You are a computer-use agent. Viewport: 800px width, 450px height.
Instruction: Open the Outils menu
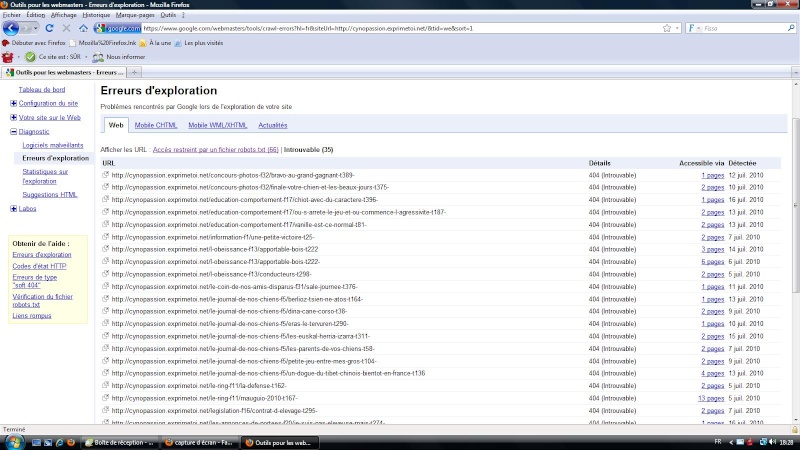pyautogui.click(x=168, y=15)
